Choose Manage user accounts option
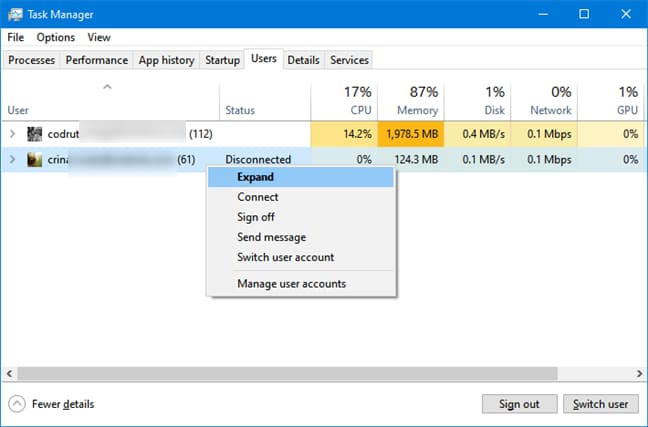This screenshot has width=648, height=427. pos(291,283)
